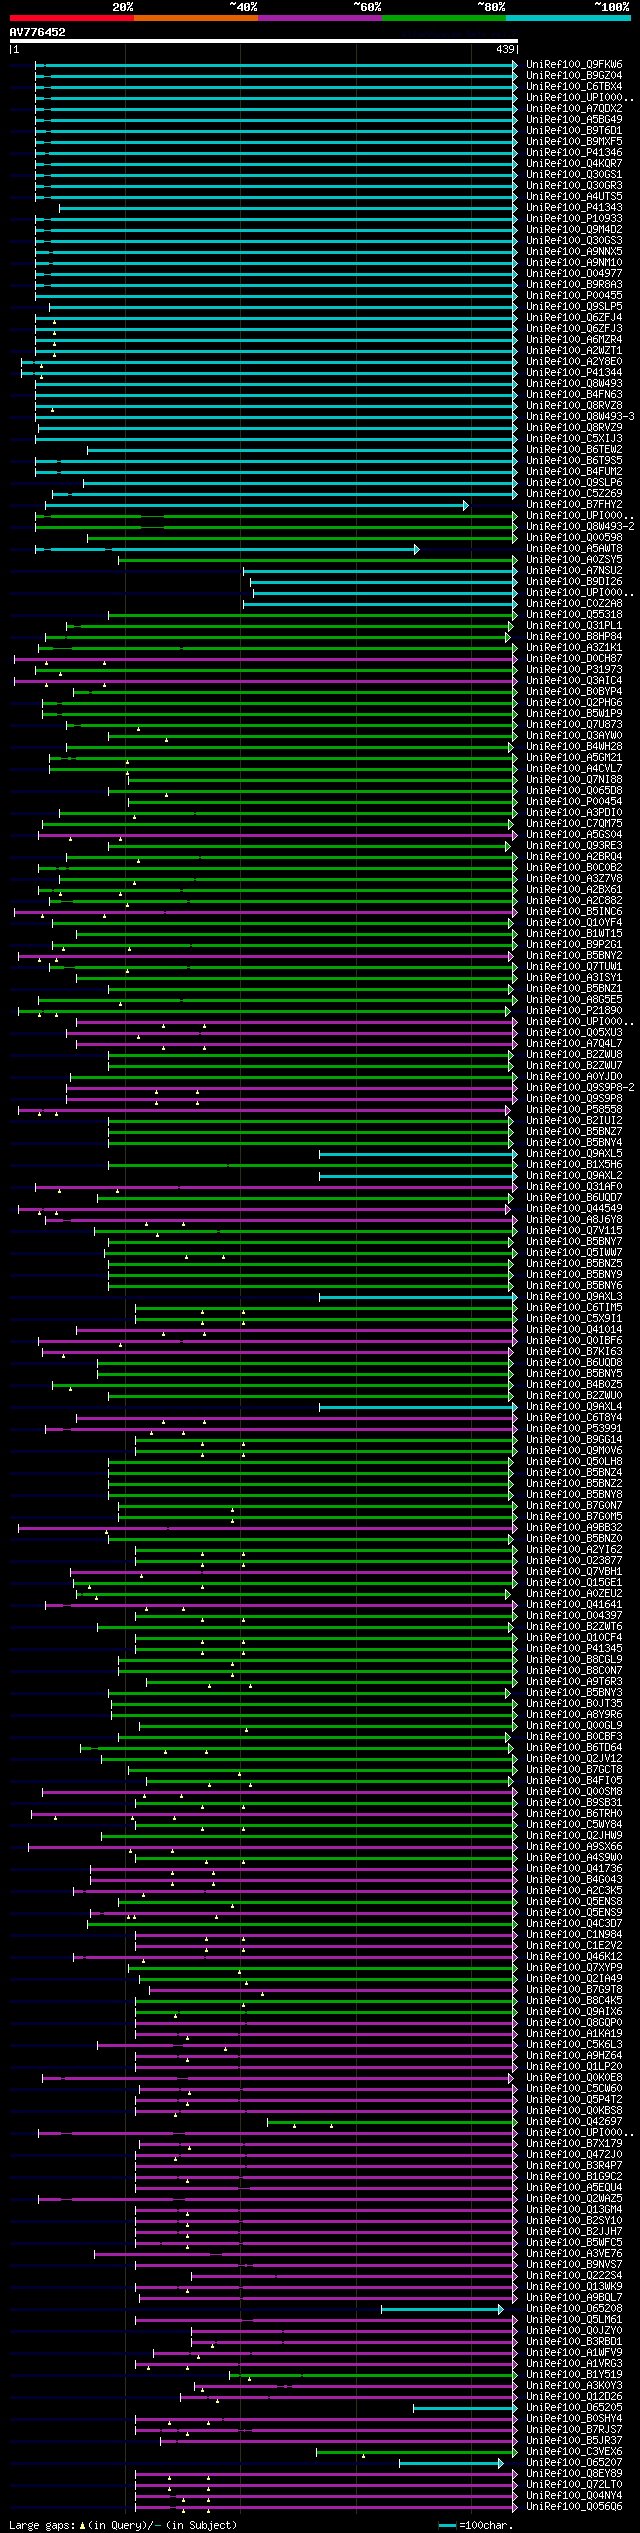Select label UniRef100_Q9SLP6
This screenshot has height=2533, width=640.
pos(574,482)
